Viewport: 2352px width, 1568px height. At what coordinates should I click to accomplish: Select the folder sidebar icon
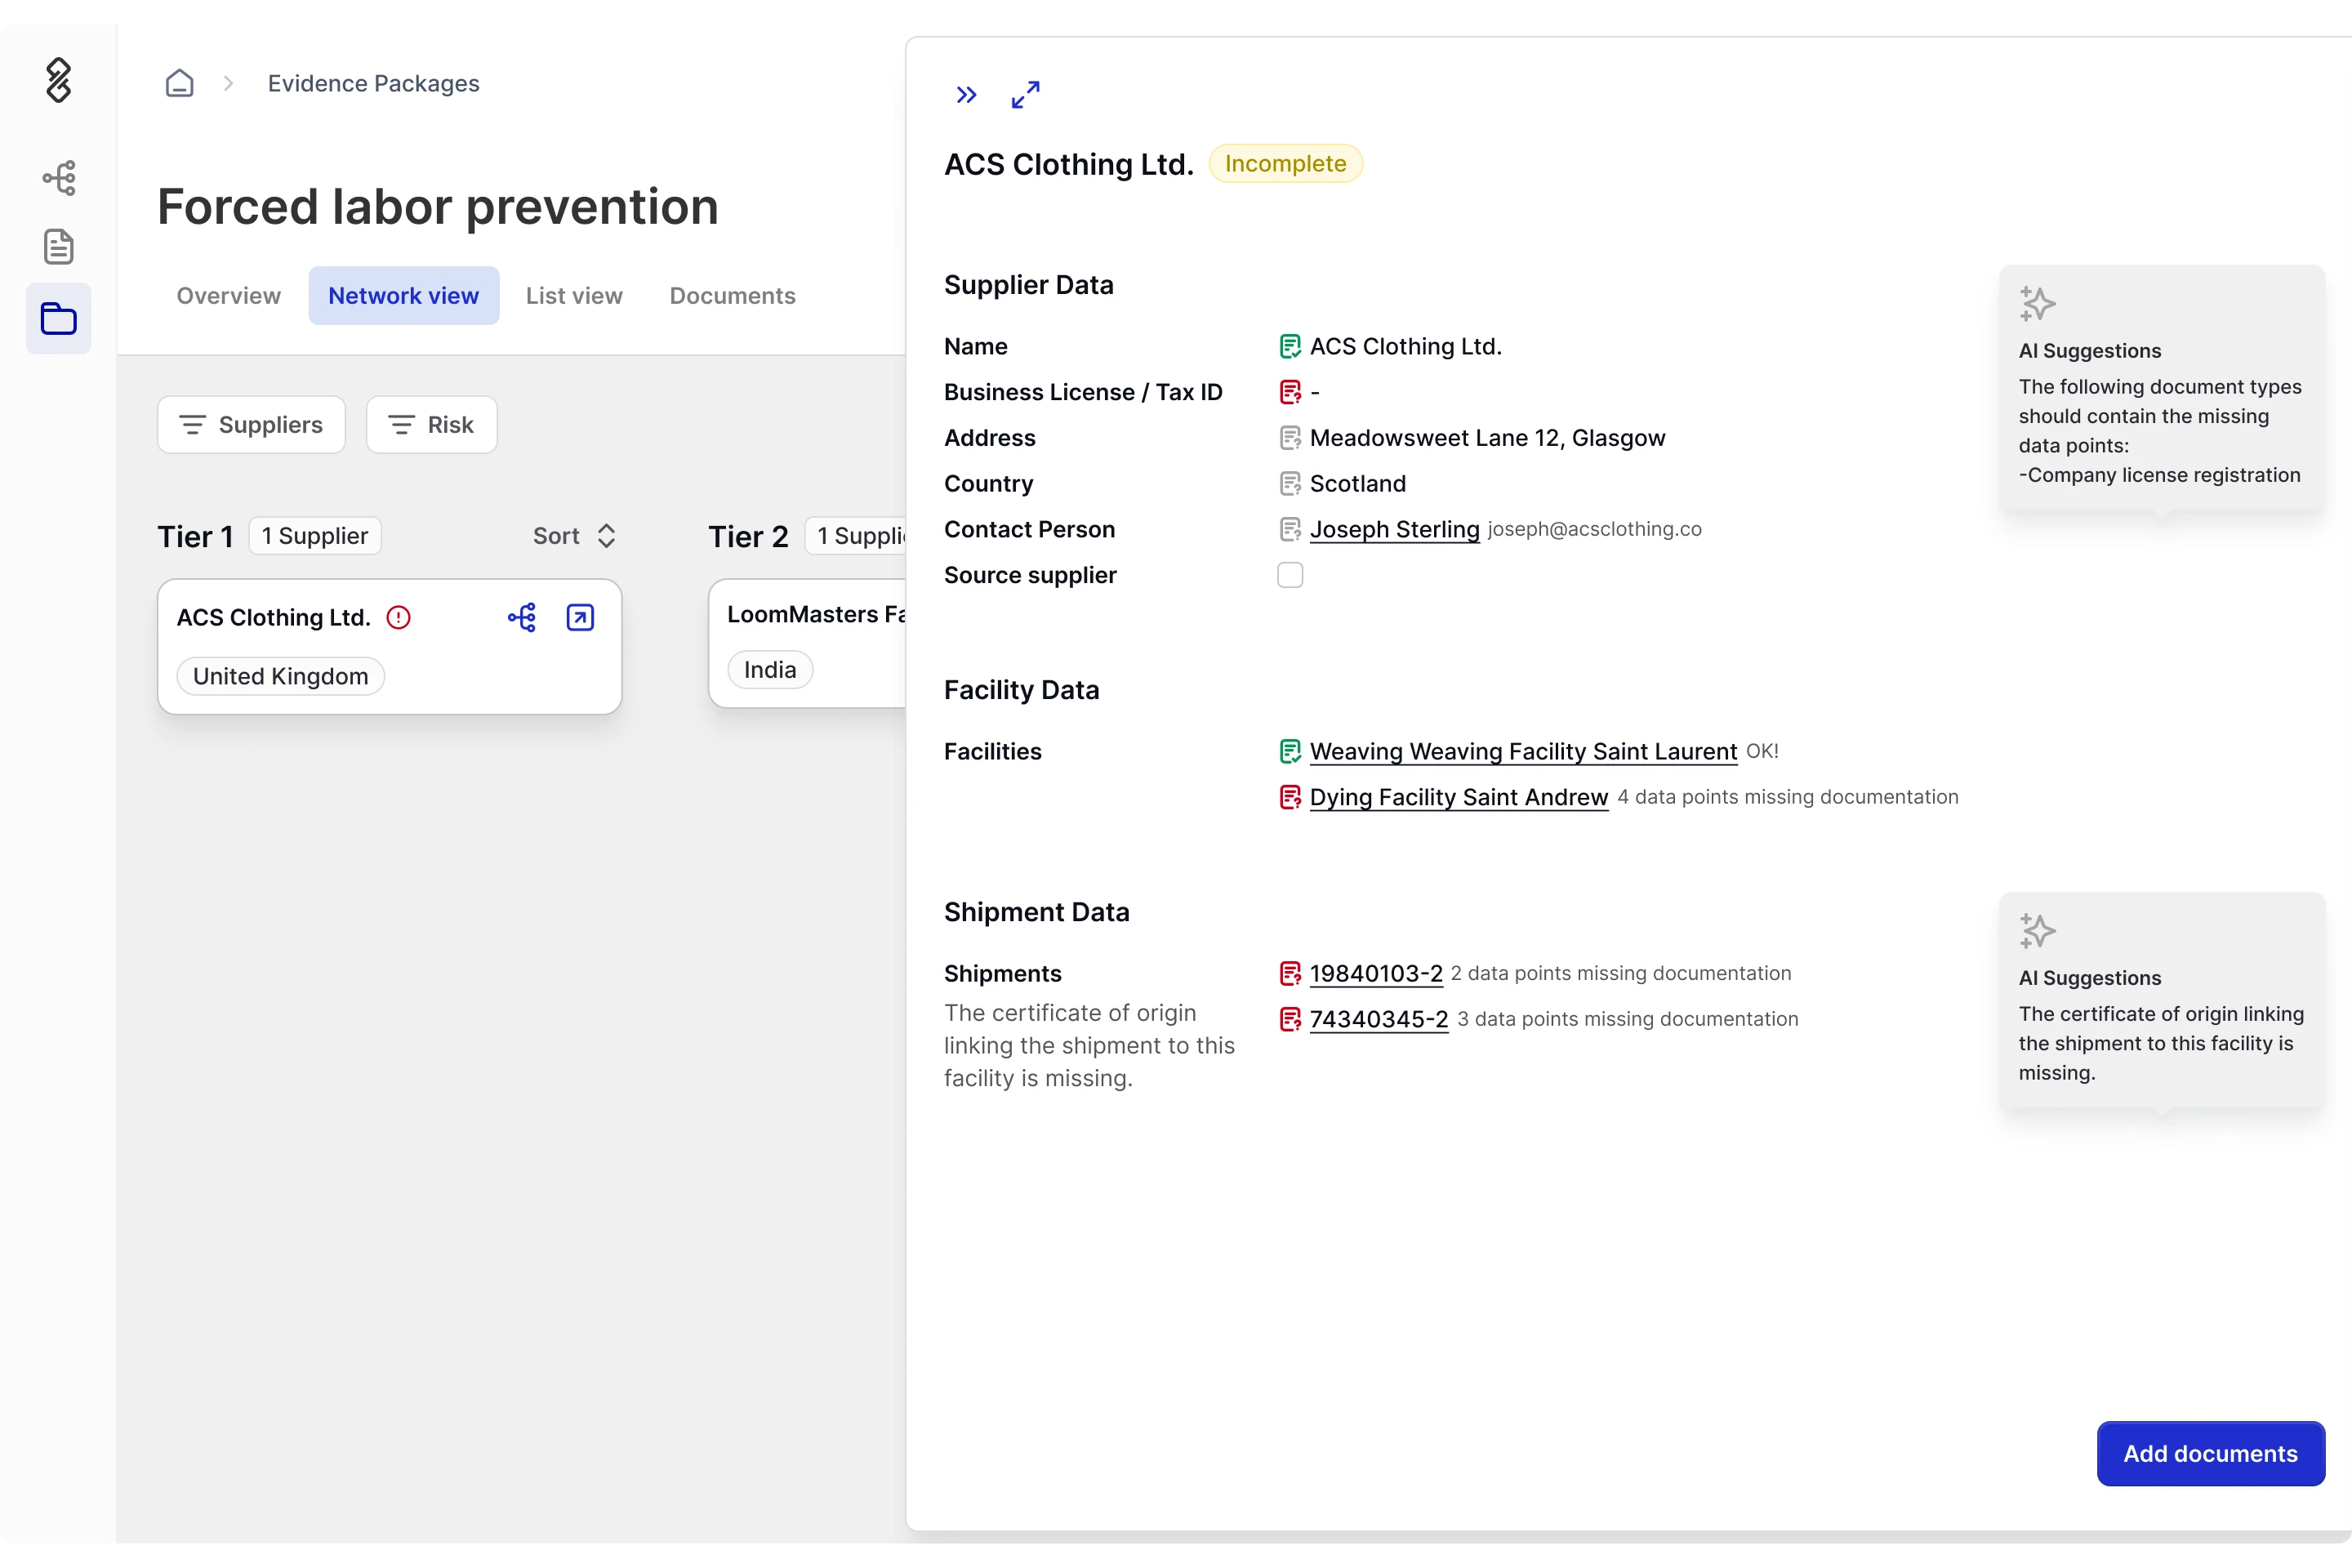coord(59,319)
